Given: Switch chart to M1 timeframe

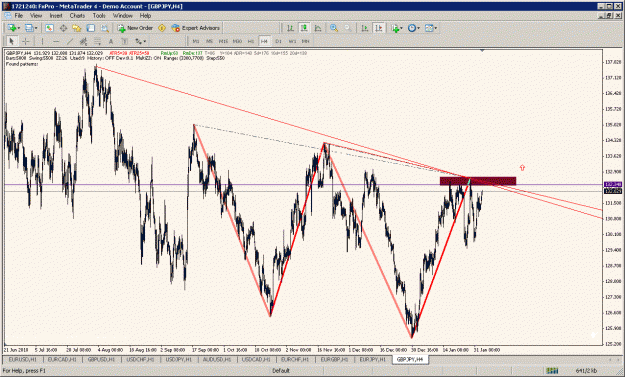Looking at the screenshot, I should click(x=196, y=41).
